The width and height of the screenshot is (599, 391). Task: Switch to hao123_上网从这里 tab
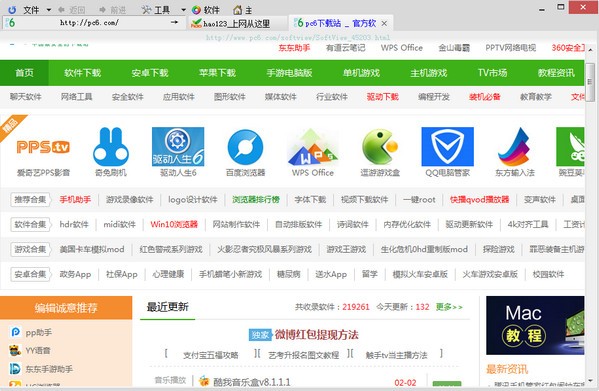click(x=236, y=24)
